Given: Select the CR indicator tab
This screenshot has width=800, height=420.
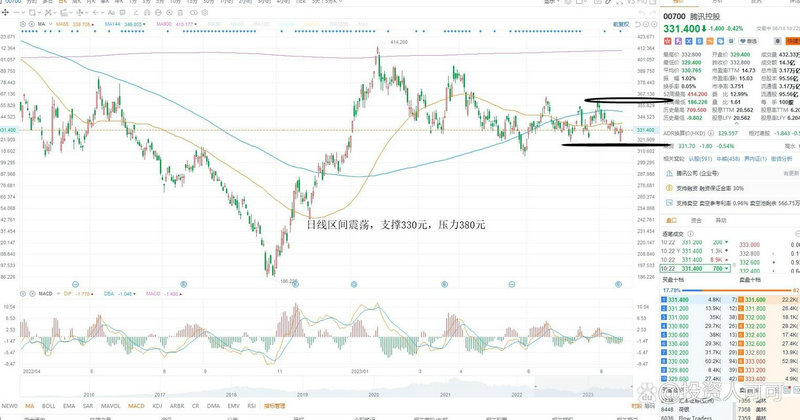Looking at the screenshot, I should 195,406.
